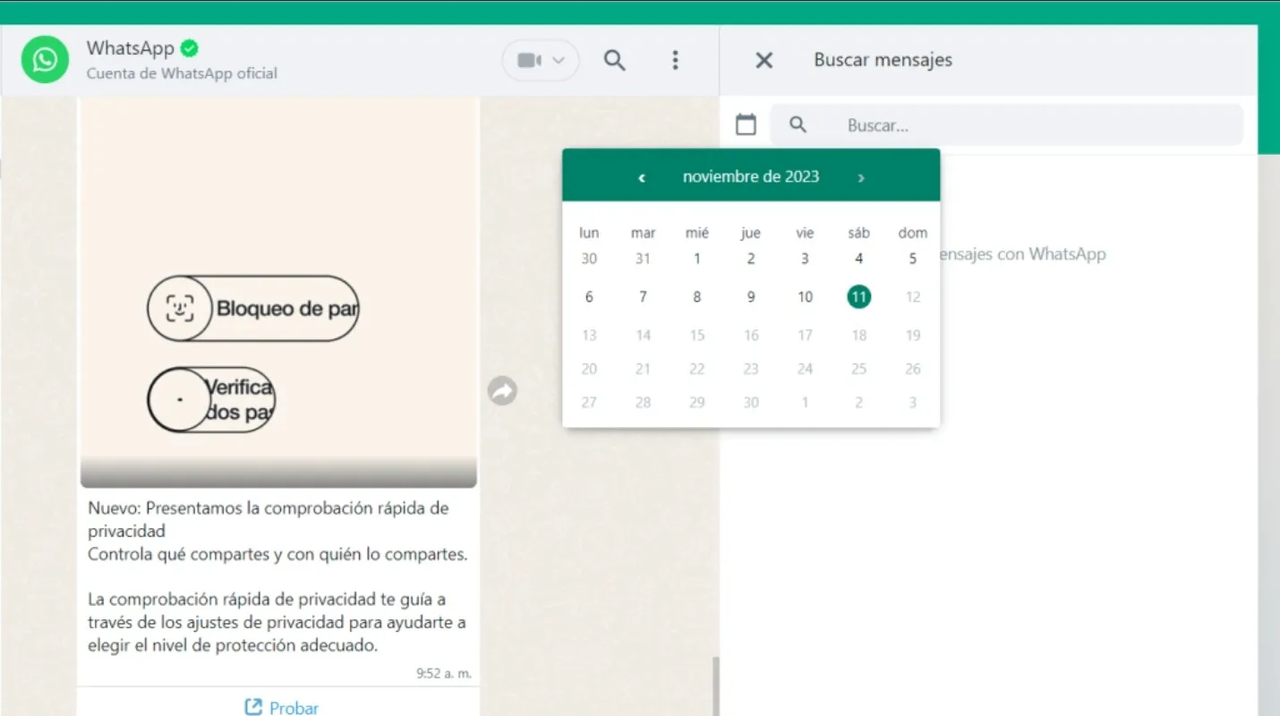This screenshot has height=716, width=1280.
Task: Forward the message using the arrow icon
Action: (502, 390)
